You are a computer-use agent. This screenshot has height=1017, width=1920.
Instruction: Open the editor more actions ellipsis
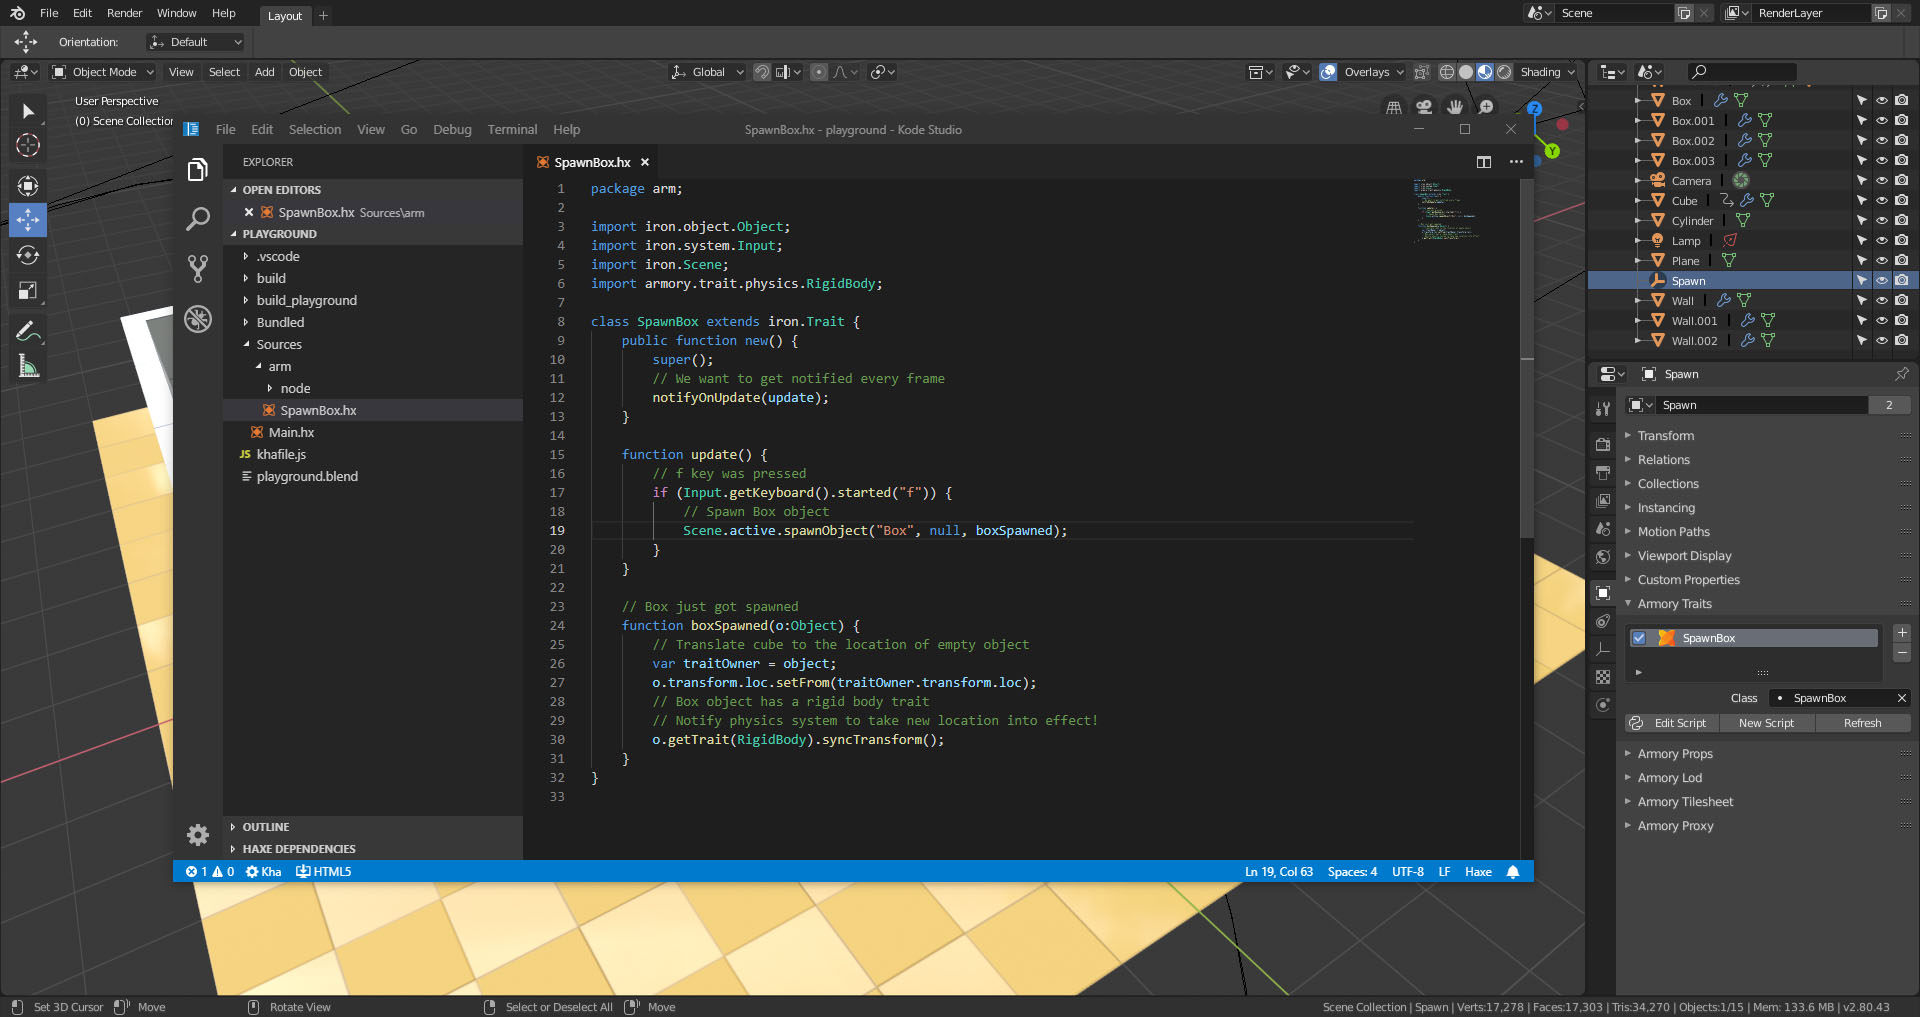(x=1516, y=162)
